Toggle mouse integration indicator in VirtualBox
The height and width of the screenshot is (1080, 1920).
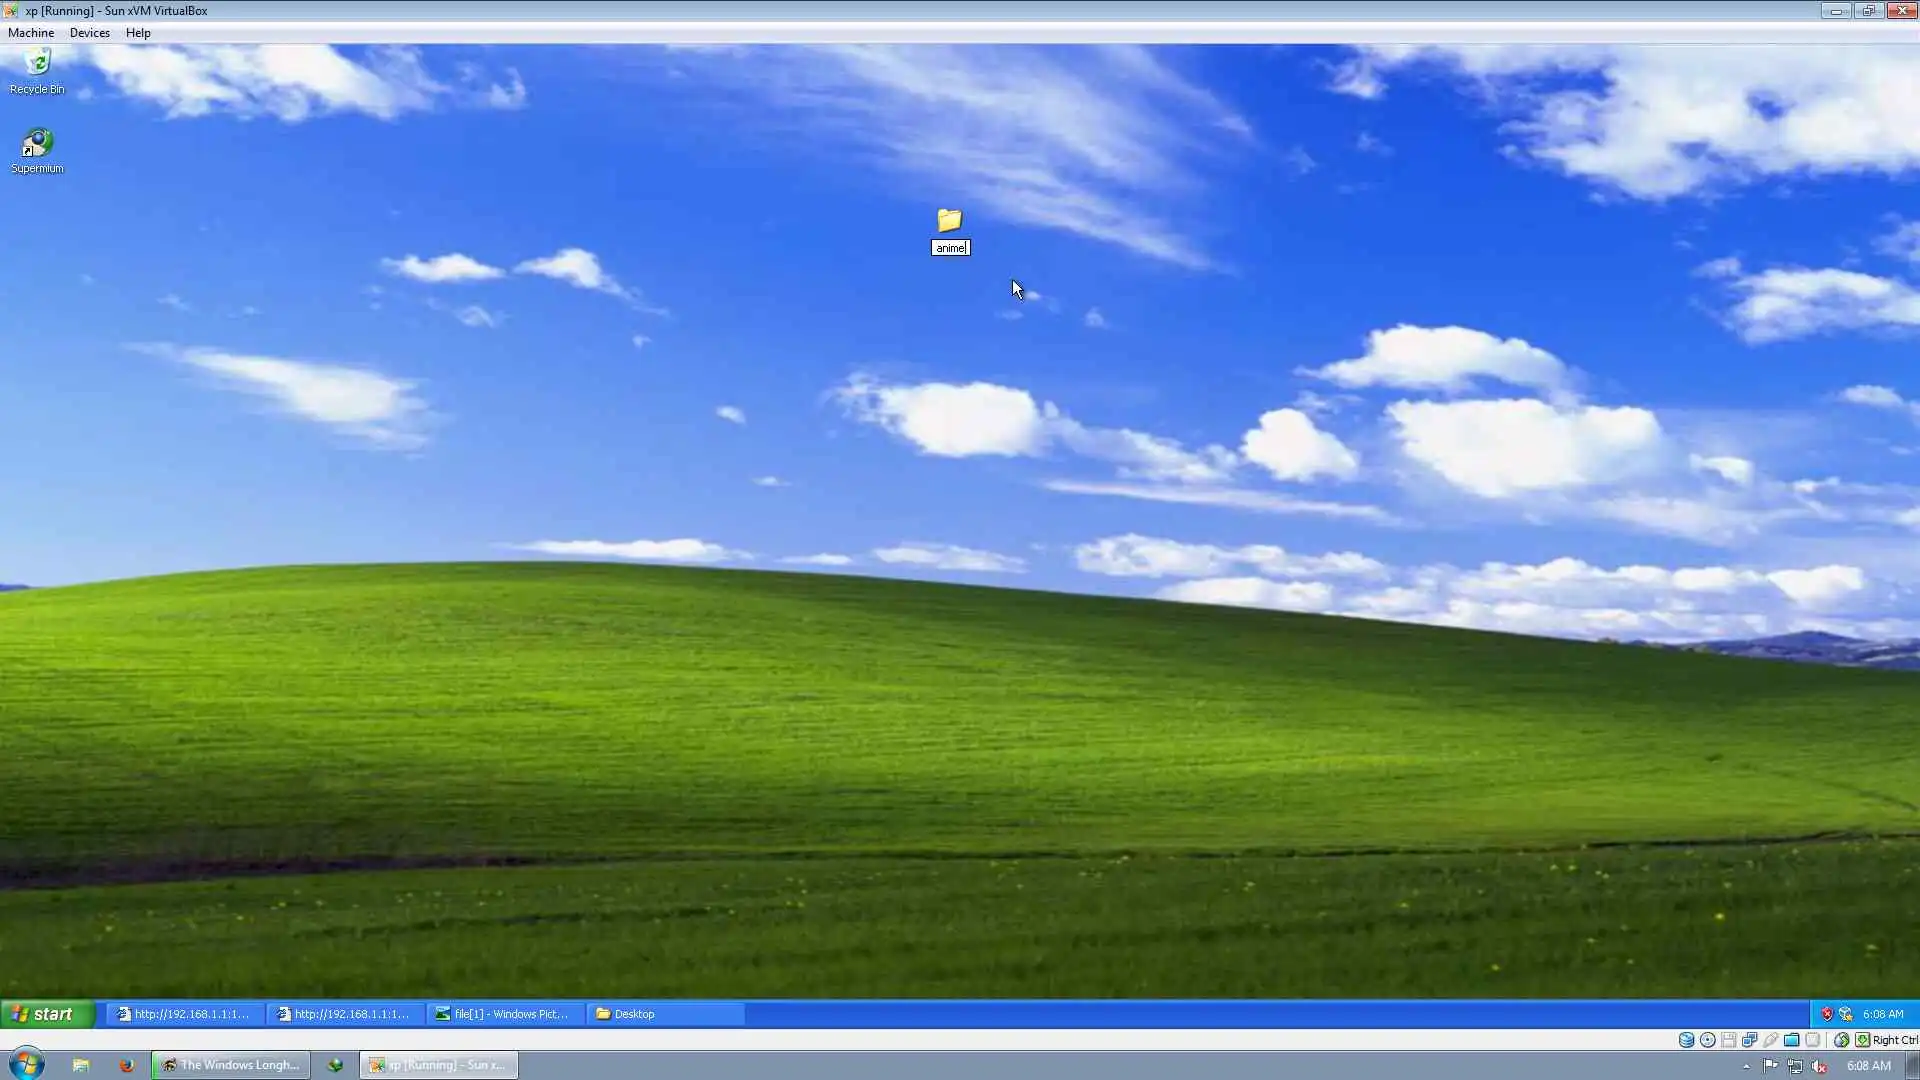[x=1841, y=1040]
